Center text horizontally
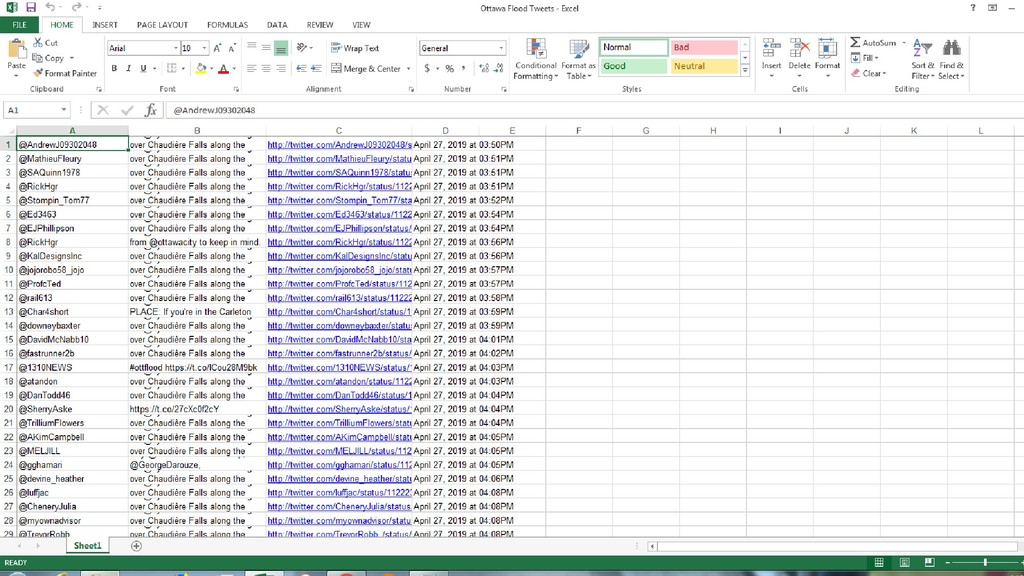Screen dimensions: 1024x576 coord(266,69)
